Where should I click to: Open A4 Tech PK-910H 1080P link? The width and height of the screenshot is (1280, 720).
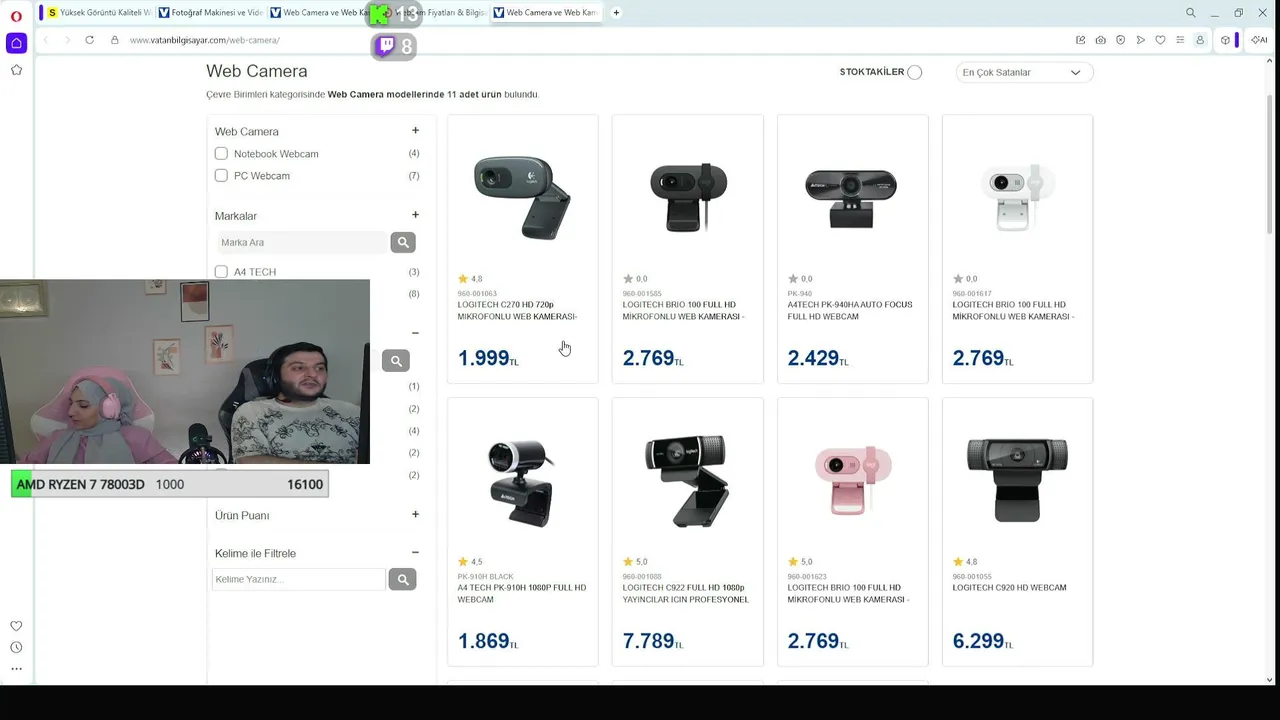pos(522,594)
